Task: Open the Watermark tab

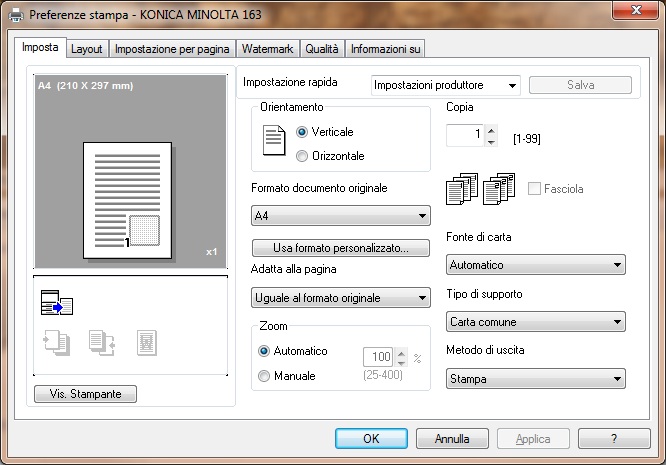Action: tap(268, 49)
